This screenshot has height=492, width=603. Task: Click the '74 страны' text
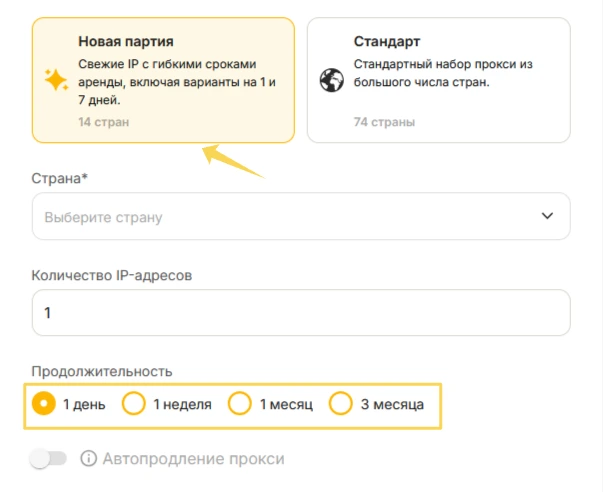384,122
